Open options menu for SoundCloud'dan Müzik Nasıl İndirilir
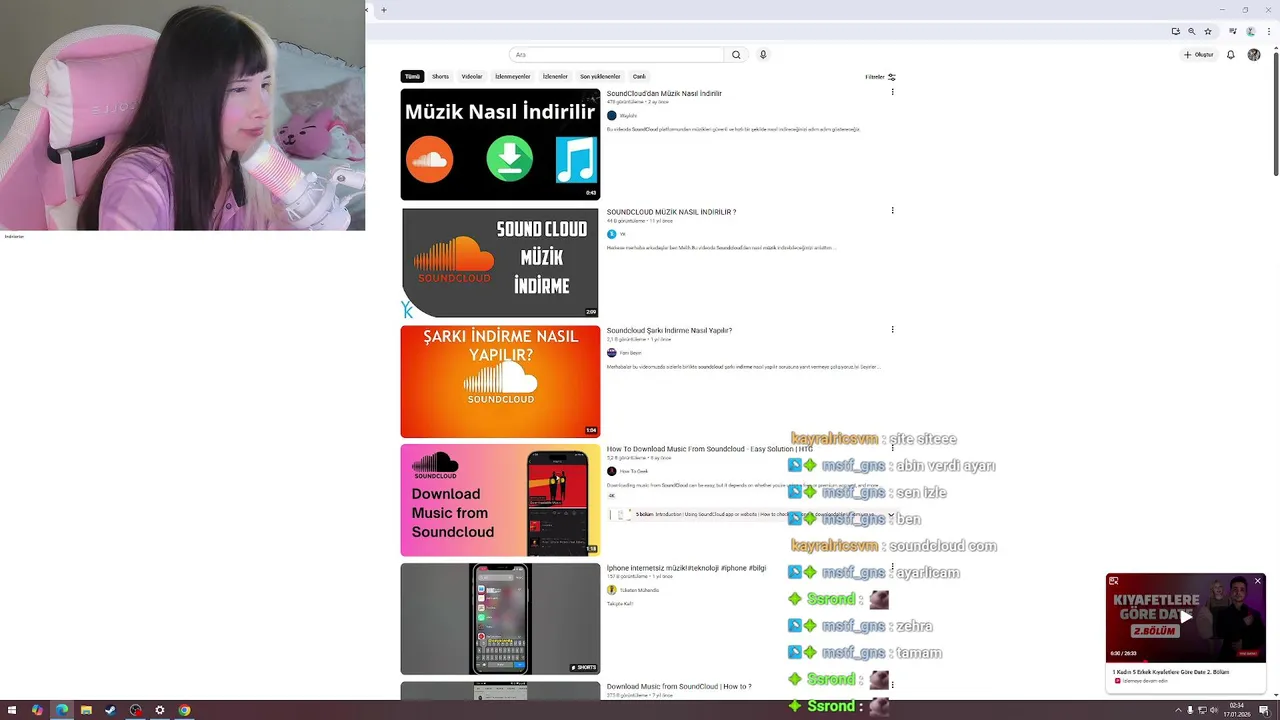Viewport: 1280px width, 720px height. (892, 92)
